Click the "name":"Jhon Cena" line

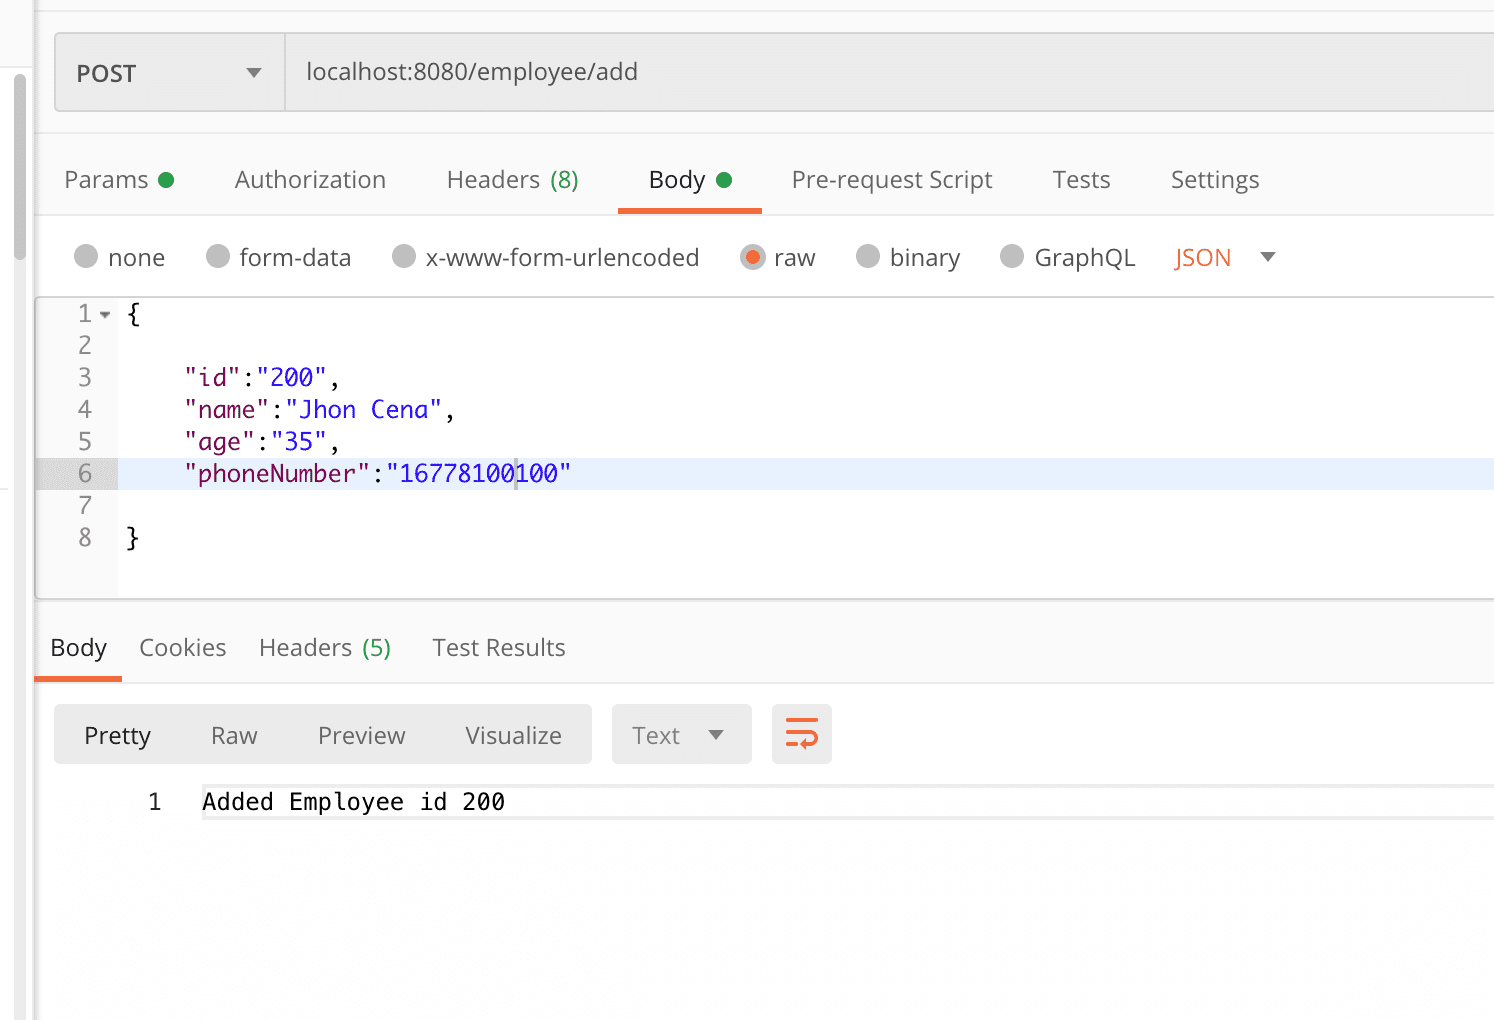tap(320, 409)
